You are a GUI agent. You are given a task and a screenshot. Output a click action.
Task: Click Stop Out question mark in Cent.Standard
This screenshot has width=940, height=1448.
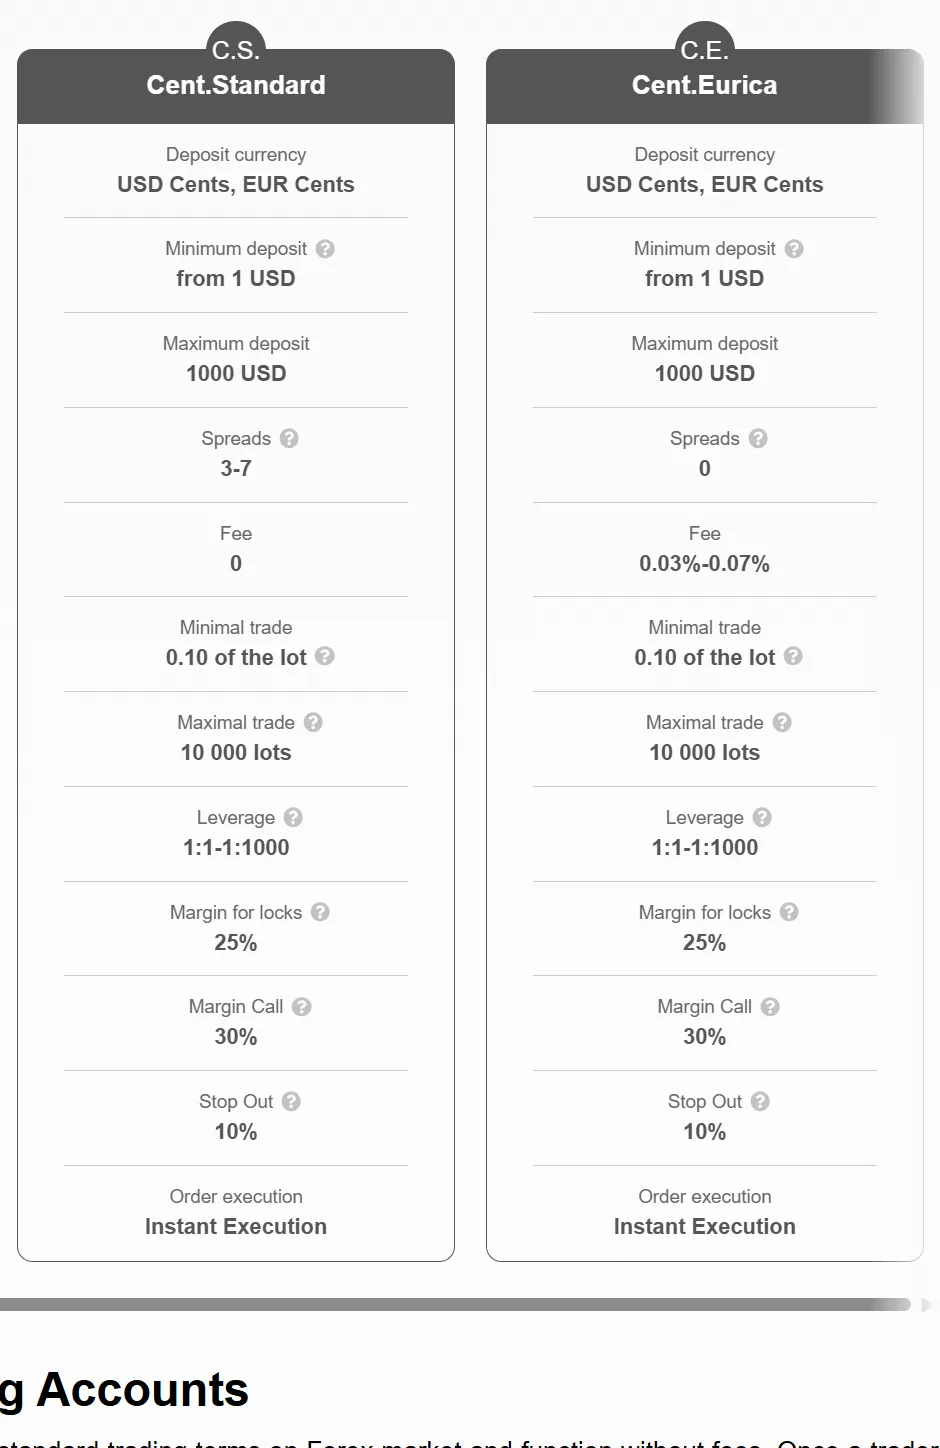[x=291, y=1101]
